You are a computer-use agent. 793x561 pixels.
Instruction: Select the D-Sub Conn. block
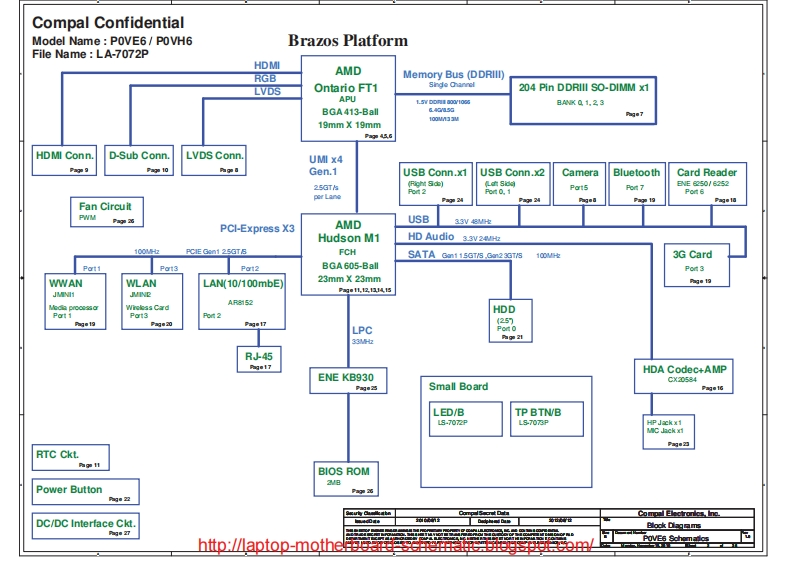(x=139, y=160)
